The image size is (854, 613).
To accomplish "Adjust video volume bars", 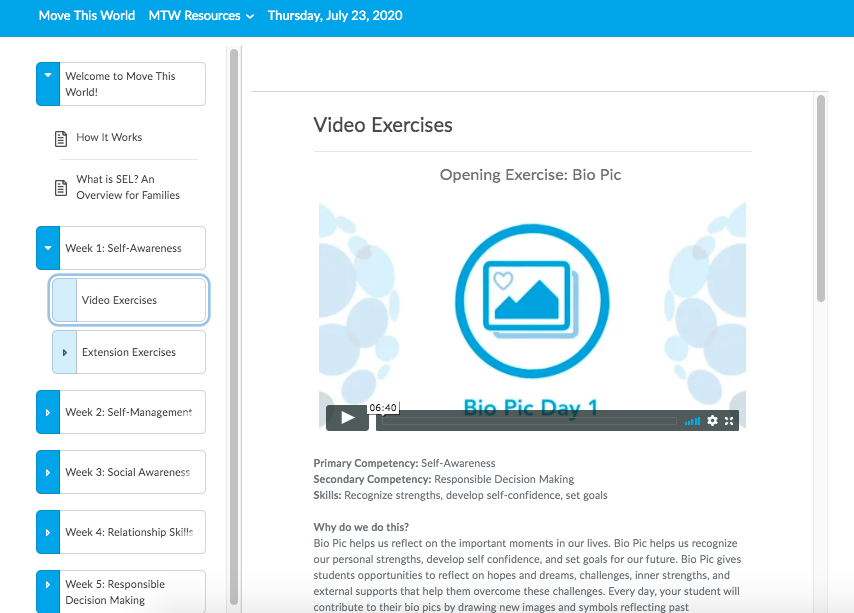I will pos(692,421).
